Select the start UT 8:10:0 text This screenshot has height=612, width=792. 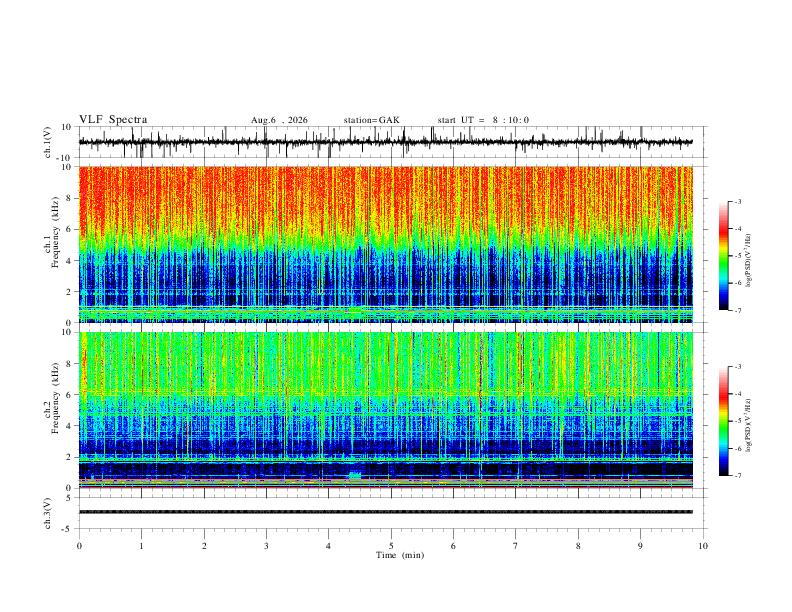483,120
